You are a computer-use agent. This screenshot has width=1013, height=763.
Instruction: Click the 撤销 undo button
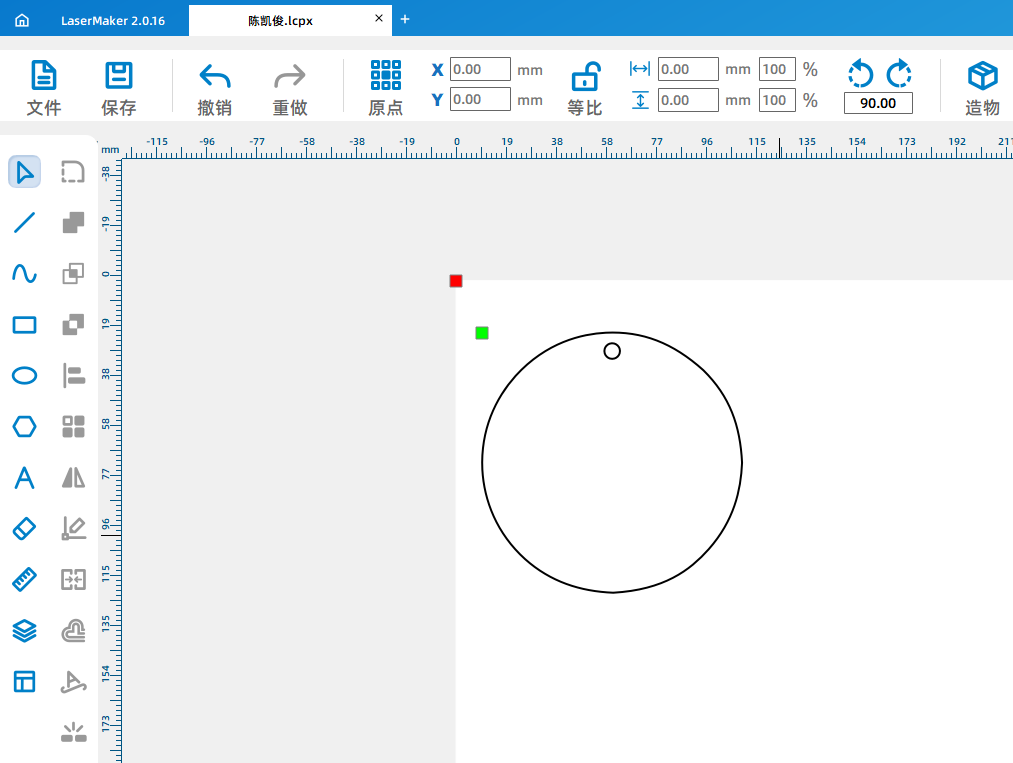[214, 88]
